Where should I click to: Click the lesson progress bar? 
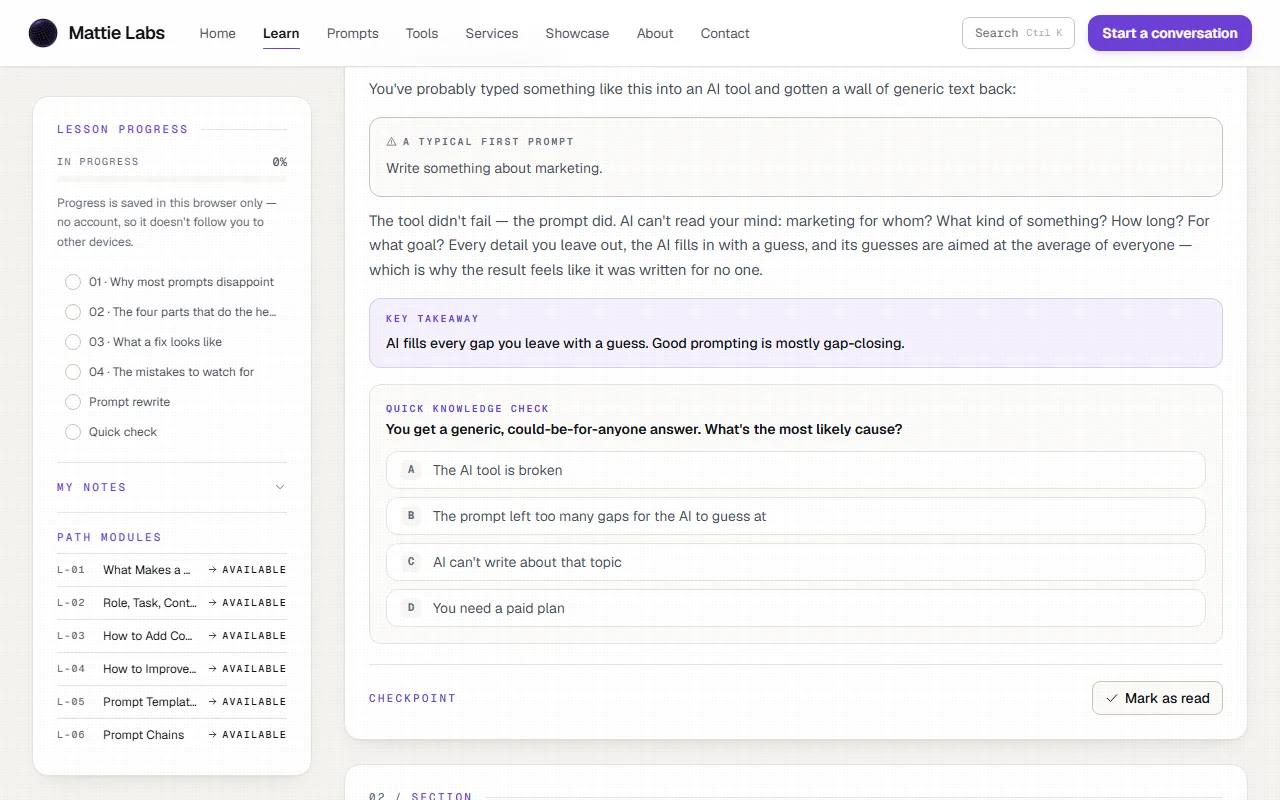[172, 178]
